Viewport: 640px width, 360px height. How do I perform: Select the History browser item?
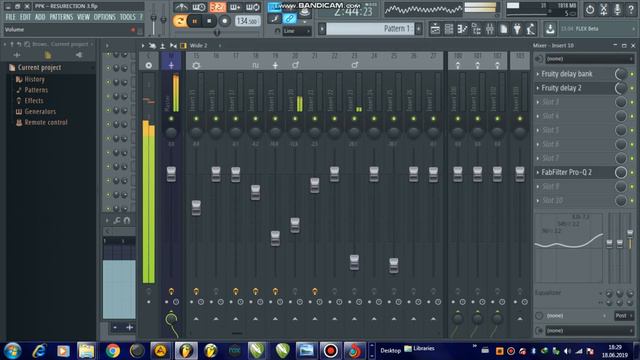tap(34, 80)
